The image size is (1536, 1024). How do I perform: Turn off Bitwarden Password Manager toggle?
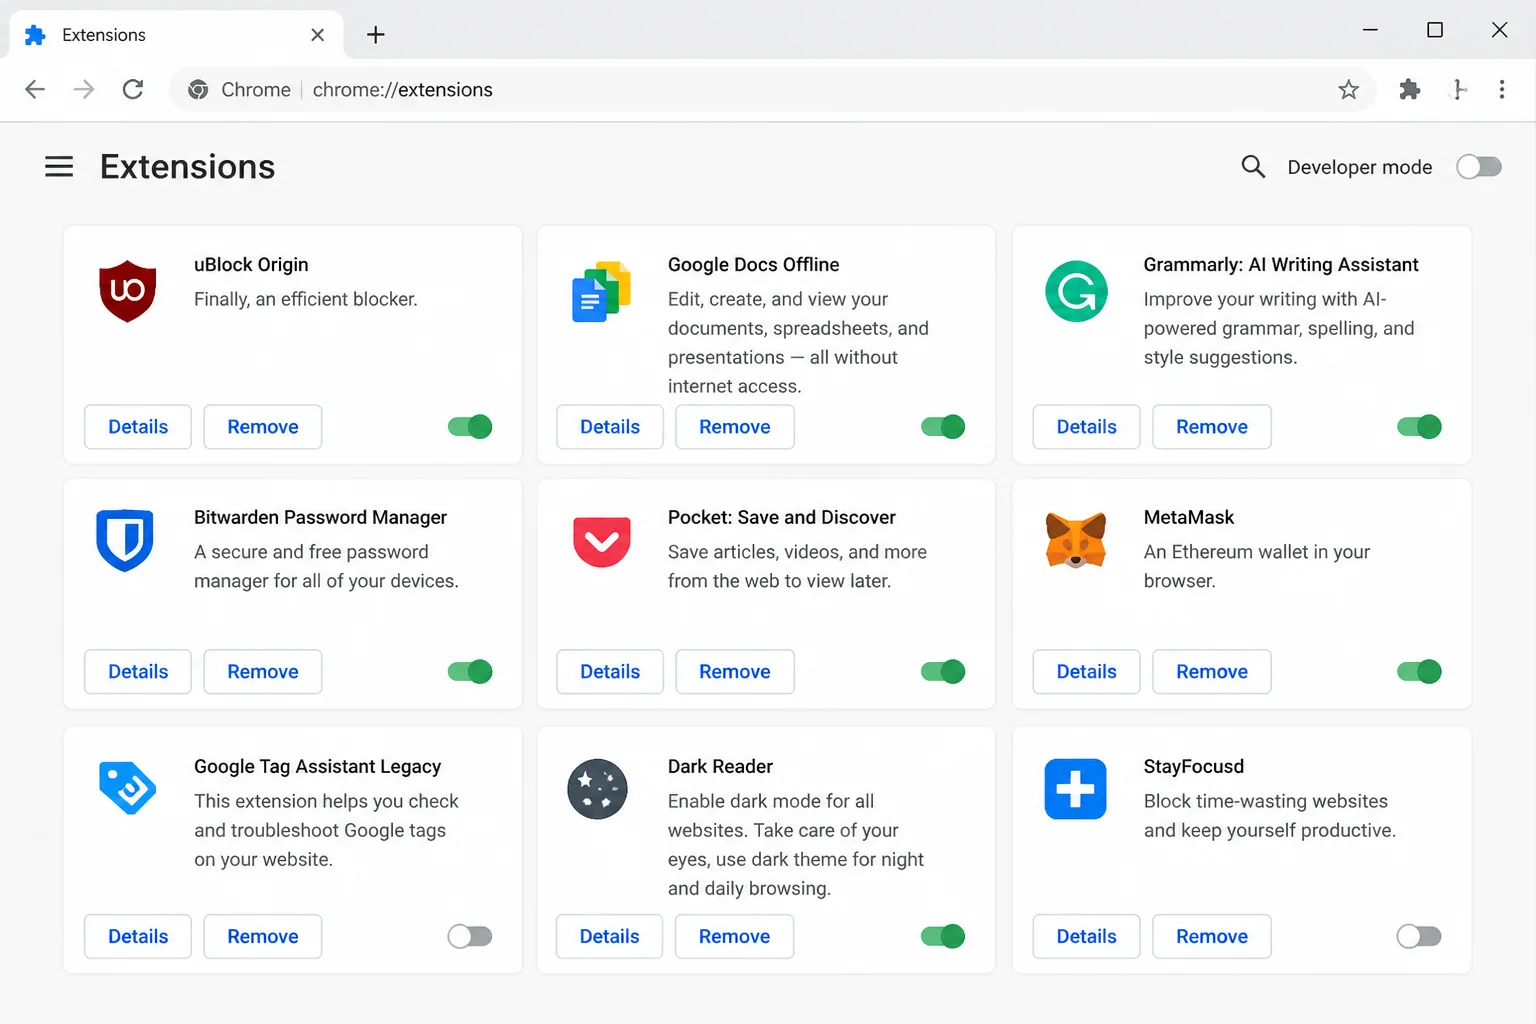(x=470, y=671)
